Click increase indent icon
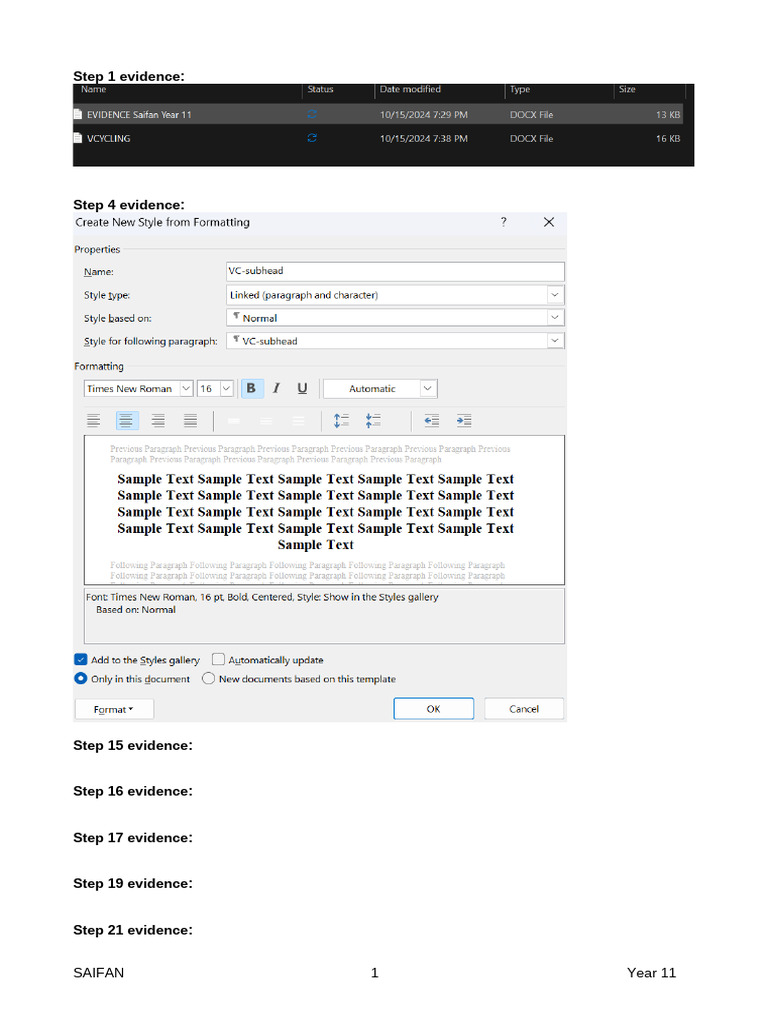 pos(464,421)
